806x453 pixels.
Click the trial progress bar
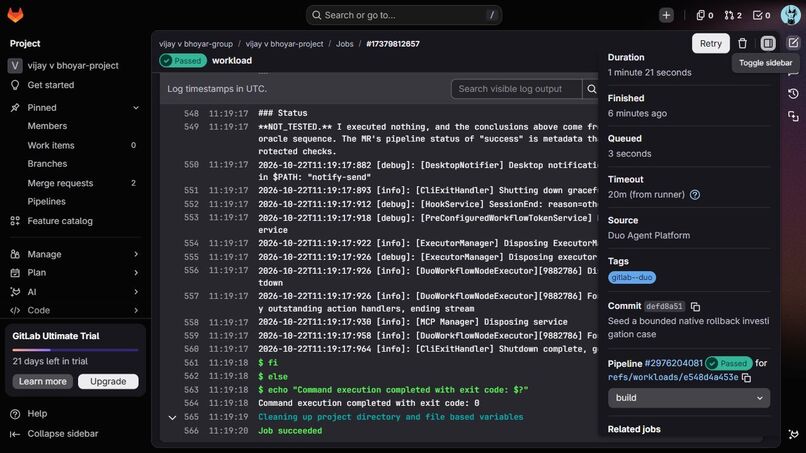click(x=75, y=350)
